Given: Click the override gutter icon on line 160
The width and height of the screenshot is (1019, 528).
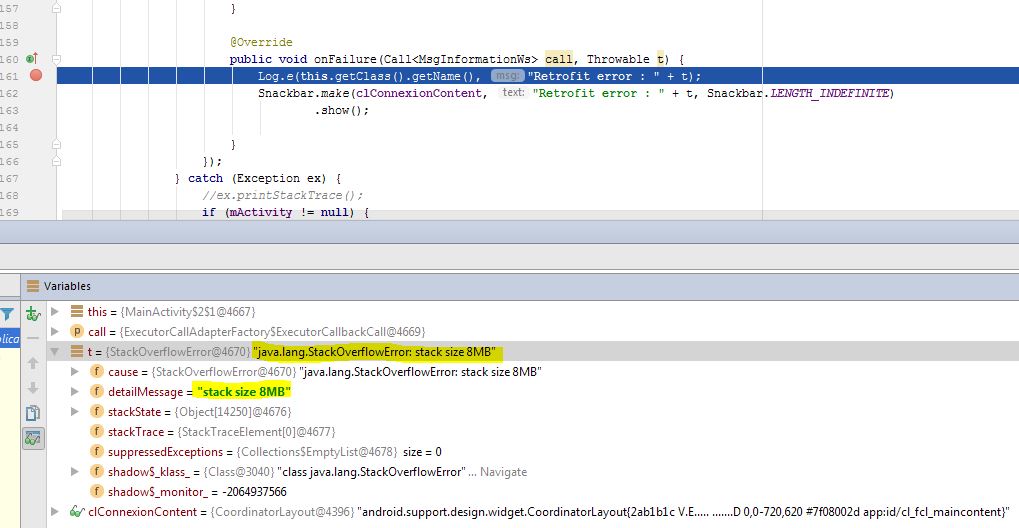Looking at the screenshot, I should [31, 59].
